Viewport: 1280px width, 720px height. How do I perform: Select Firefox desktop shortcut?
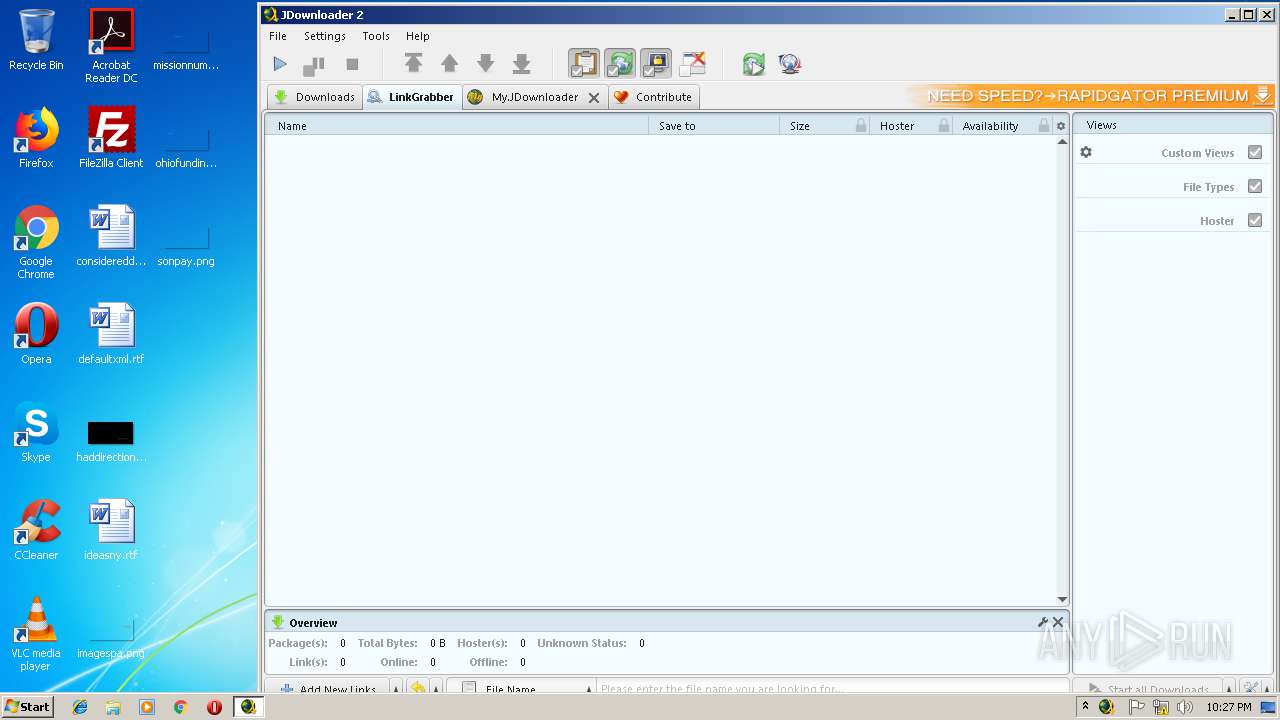[x=36, y=139]
